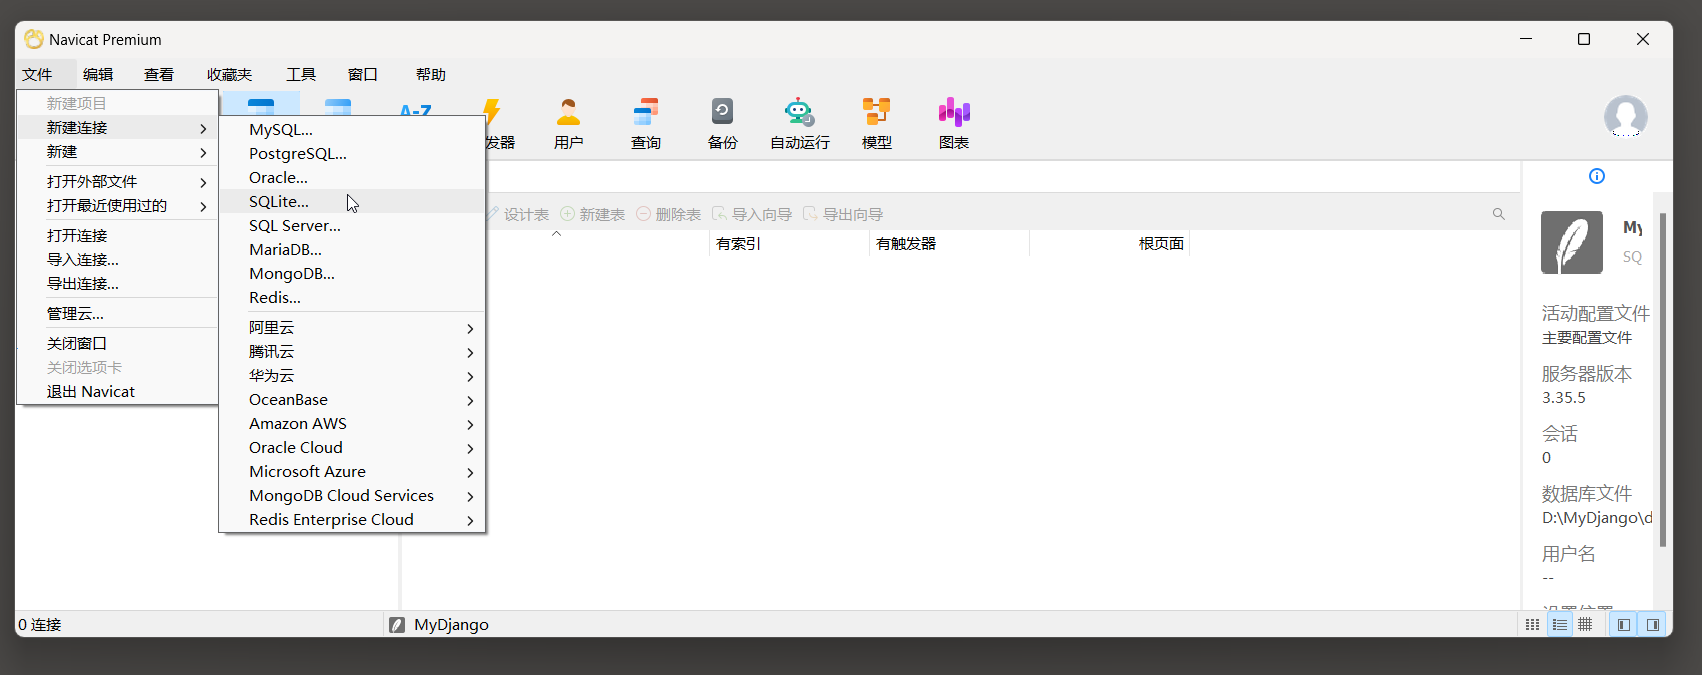Choose Oracle... new connection
1702x675 pixels.
(352, 178)
